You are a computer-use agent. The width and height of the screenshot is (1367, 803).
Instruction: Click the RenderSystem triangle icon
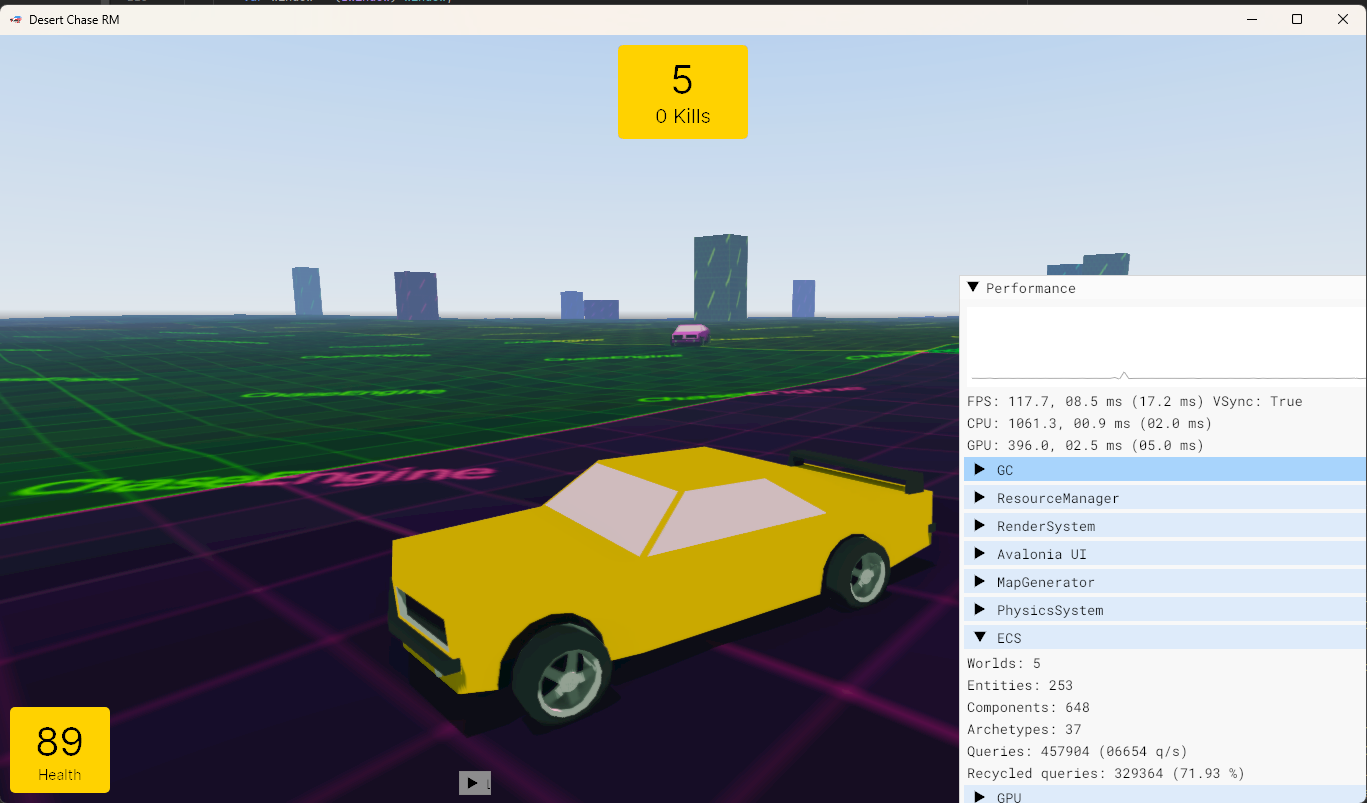(980, 525)
